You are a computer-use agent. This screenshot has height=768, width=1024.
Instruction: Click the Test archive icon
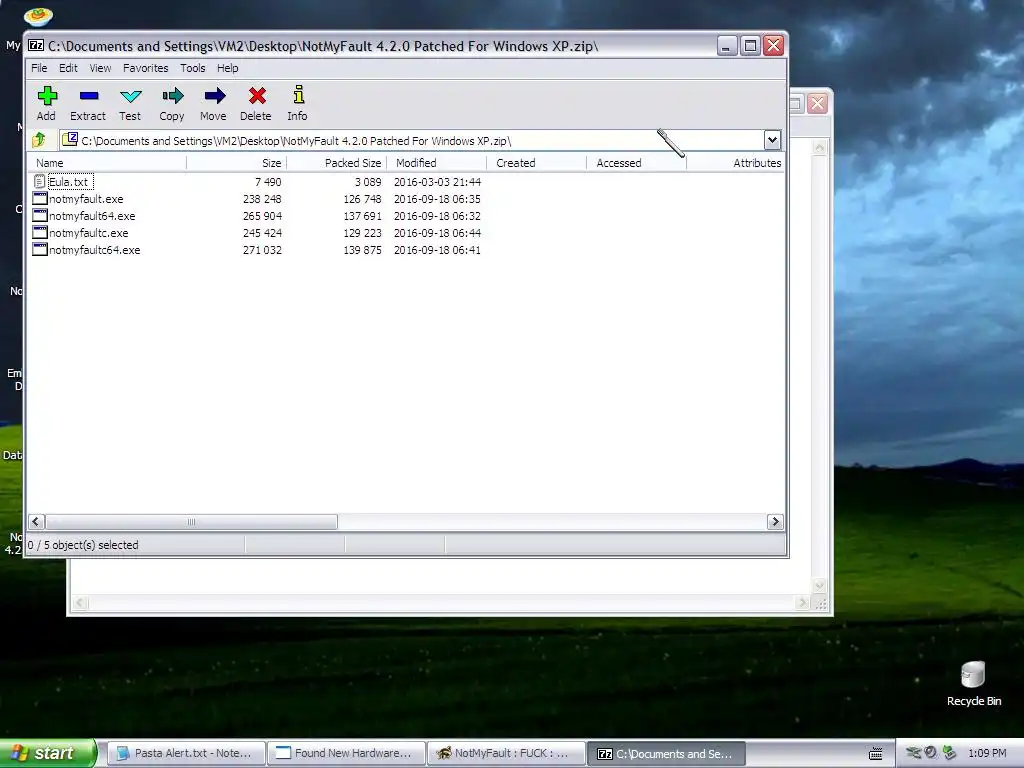[130, 96]
